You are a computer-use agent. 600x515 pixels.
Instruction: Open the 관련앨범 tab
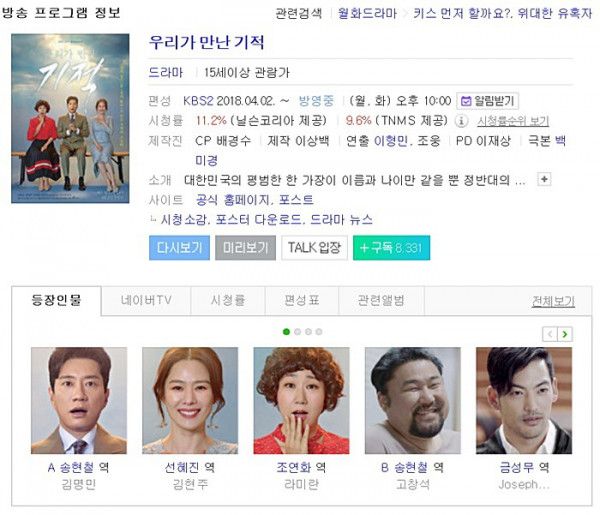pos(382,300)
